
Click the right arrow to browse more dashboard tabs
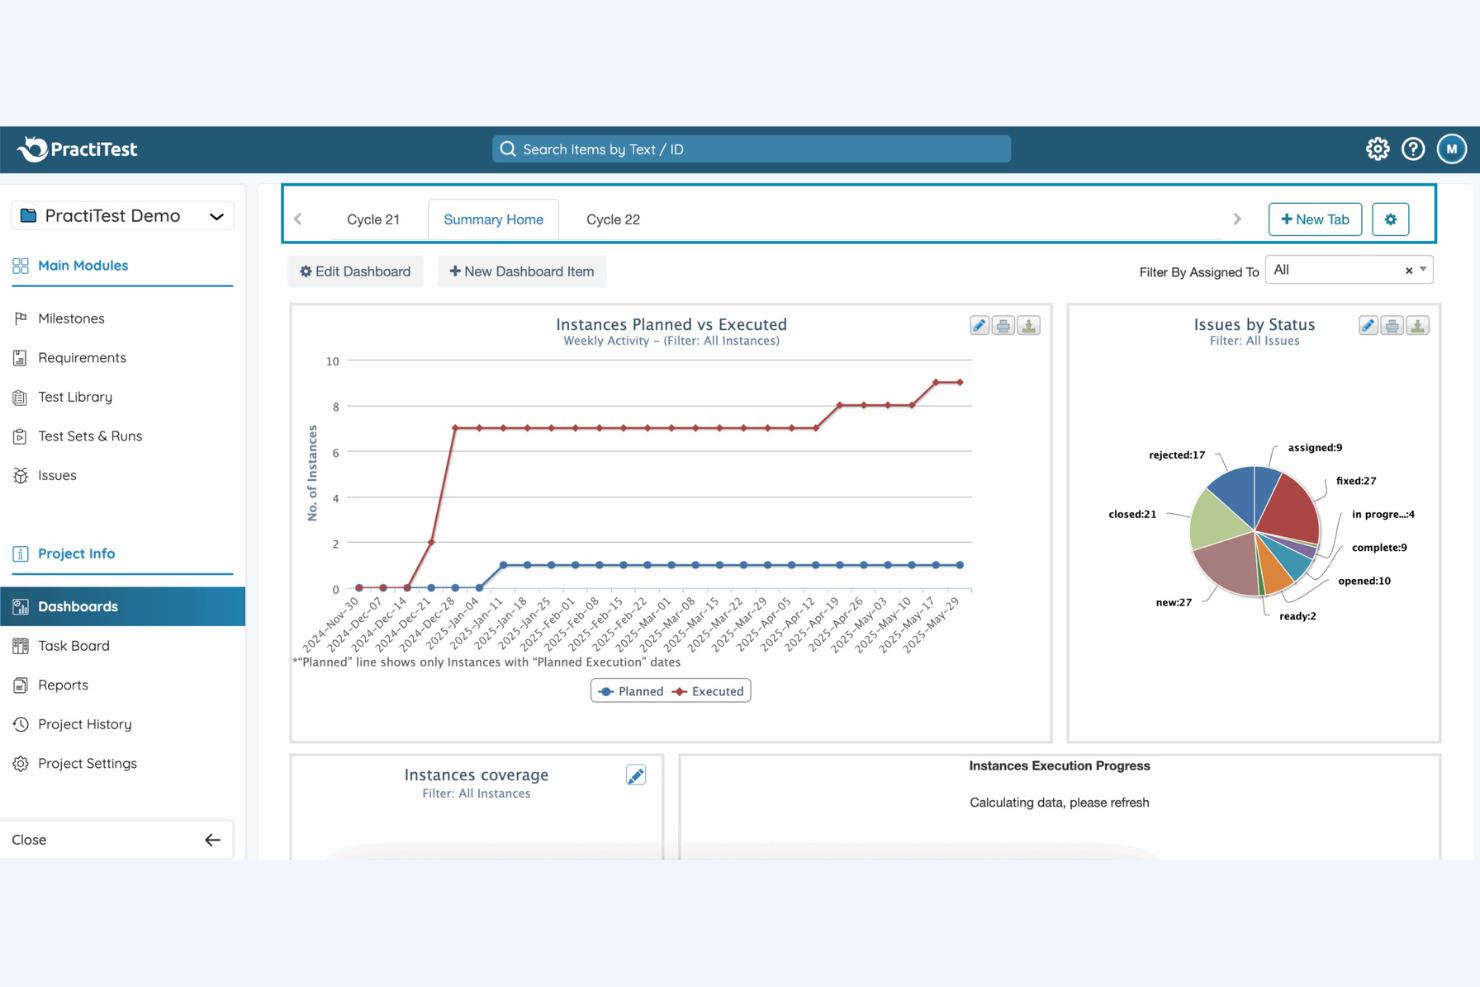tap(1238, 218)
